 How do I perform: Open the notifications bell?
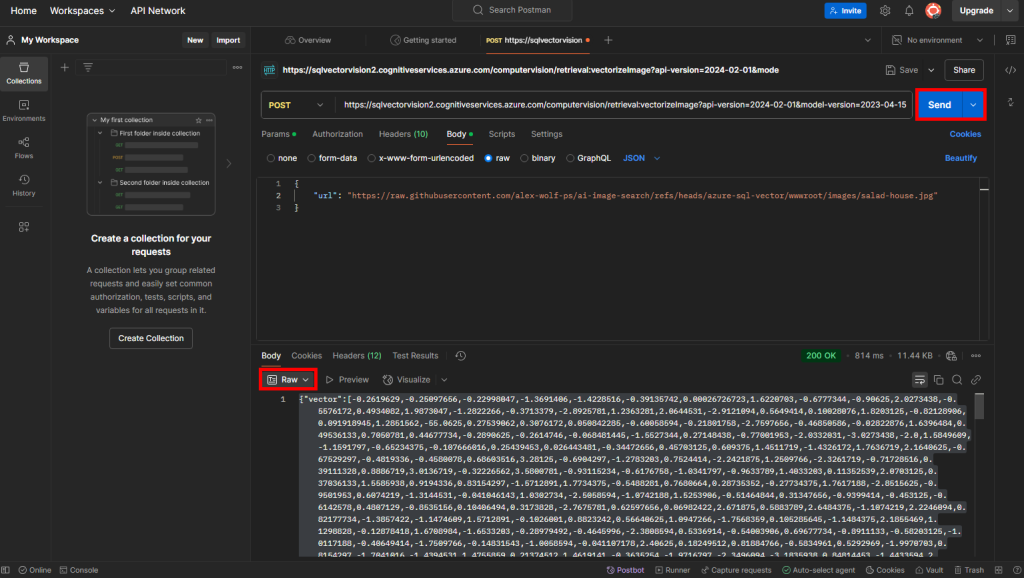pyautogui.click(x=909, y=10)
